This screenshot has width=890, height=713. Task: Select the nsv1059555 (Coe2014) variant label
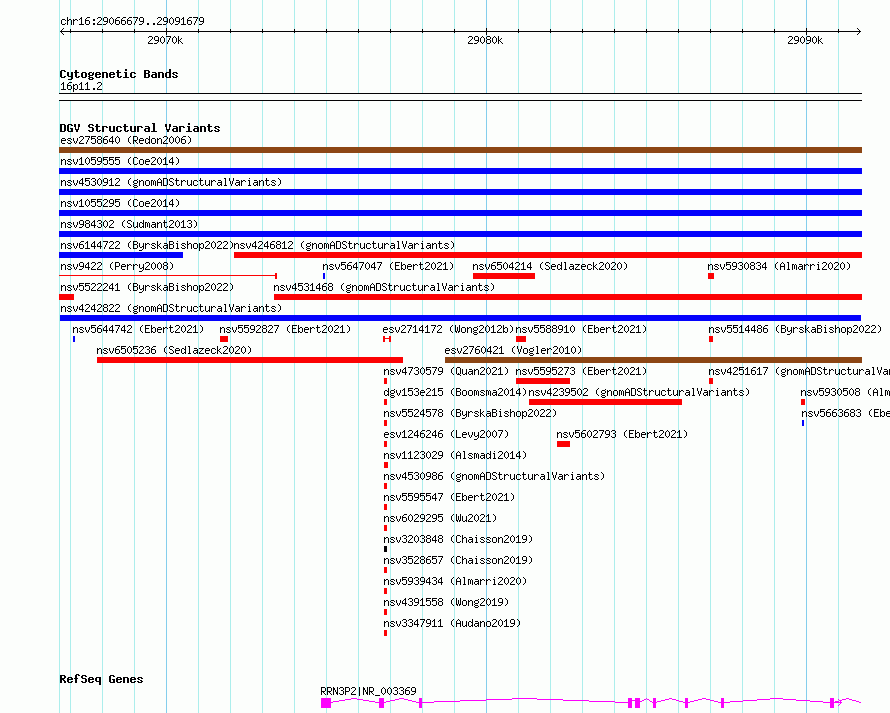tap(120, 161)
